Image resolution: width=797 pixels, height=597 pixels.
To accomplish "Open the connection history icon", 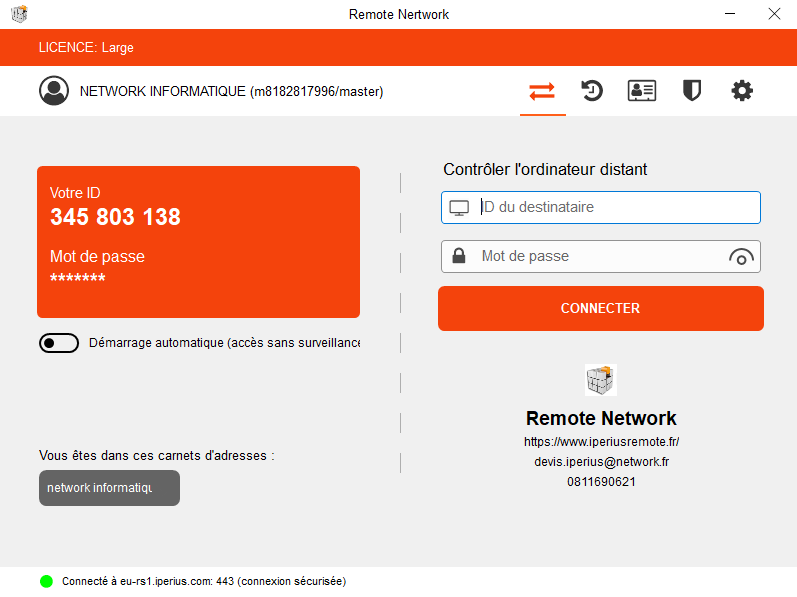I will [x=592, y=91].
